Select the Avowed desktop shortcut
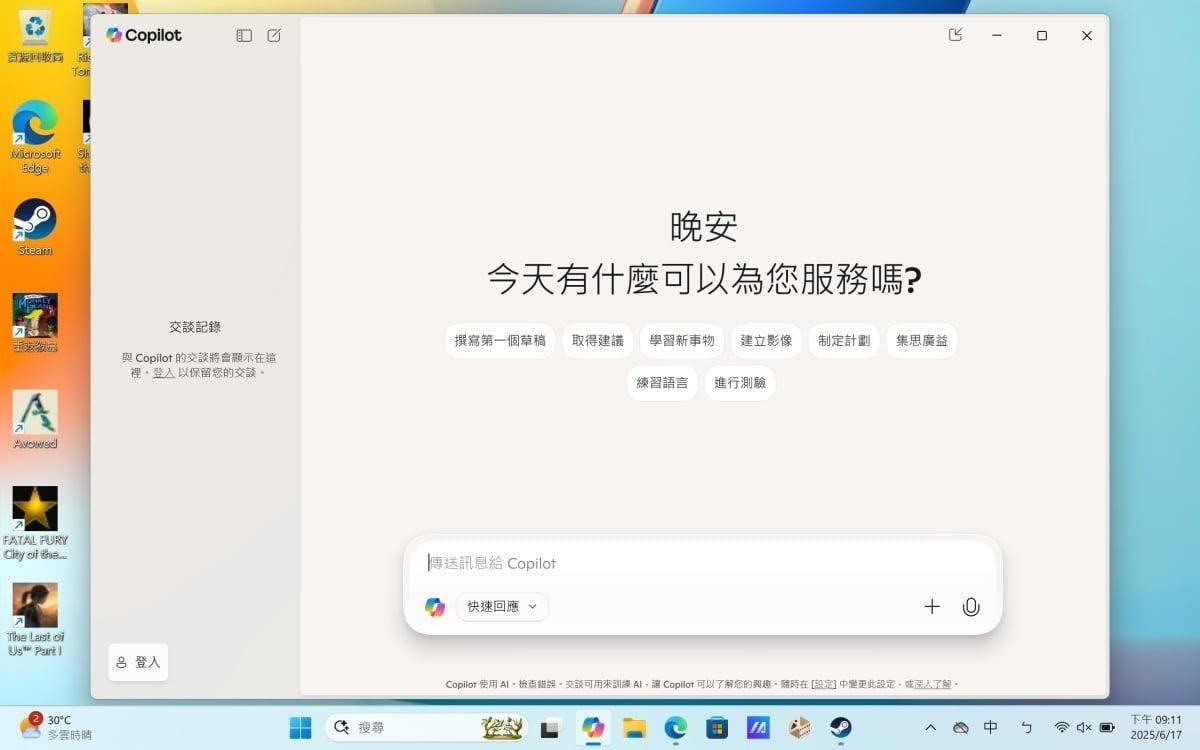1200x750 pixels. (35, 420)
